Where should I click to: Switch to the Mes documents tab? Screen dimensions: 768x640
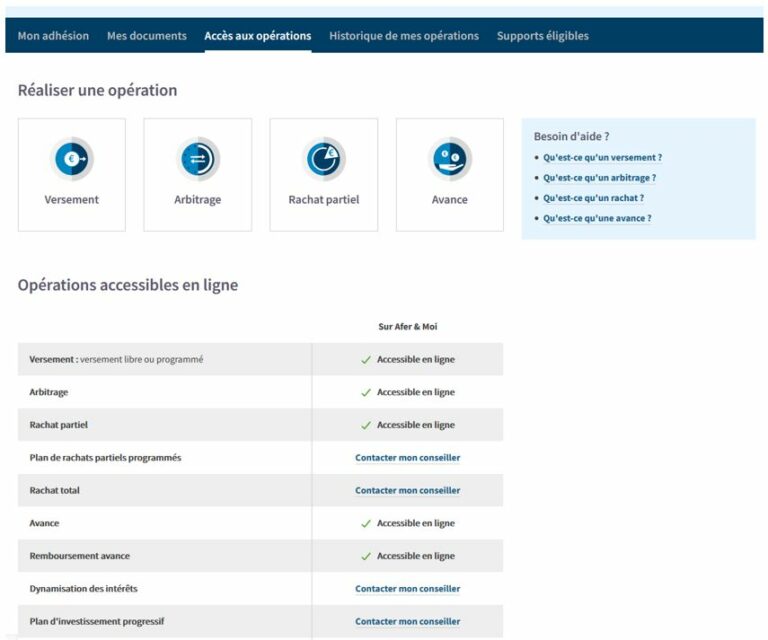point(147,36)
